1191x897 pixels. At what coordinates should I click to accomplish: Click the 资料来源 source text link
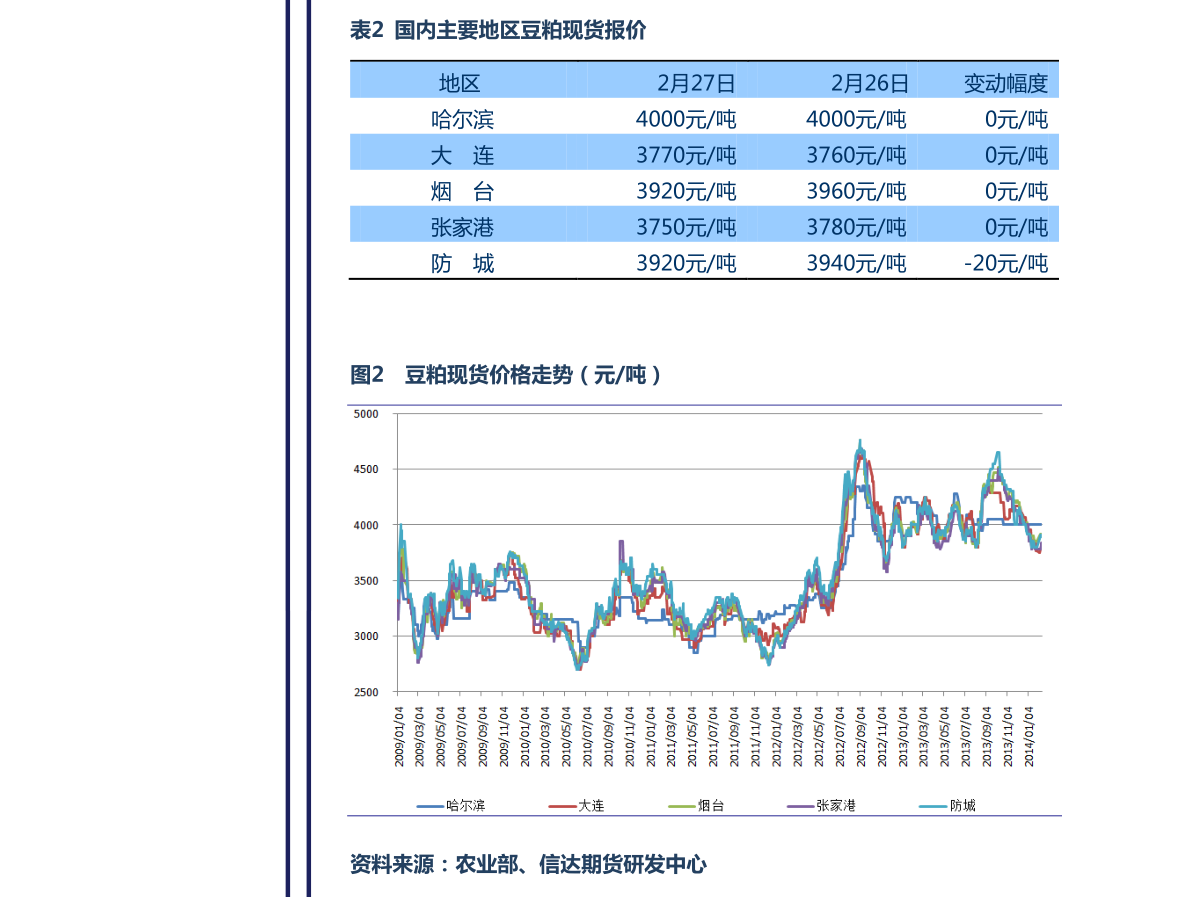point(528,866)
